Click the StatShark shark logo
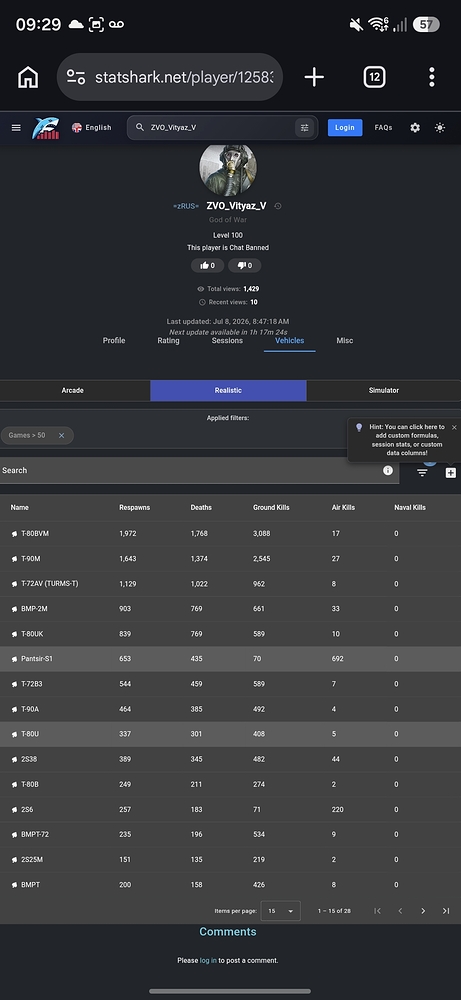 tap(45, 128)
